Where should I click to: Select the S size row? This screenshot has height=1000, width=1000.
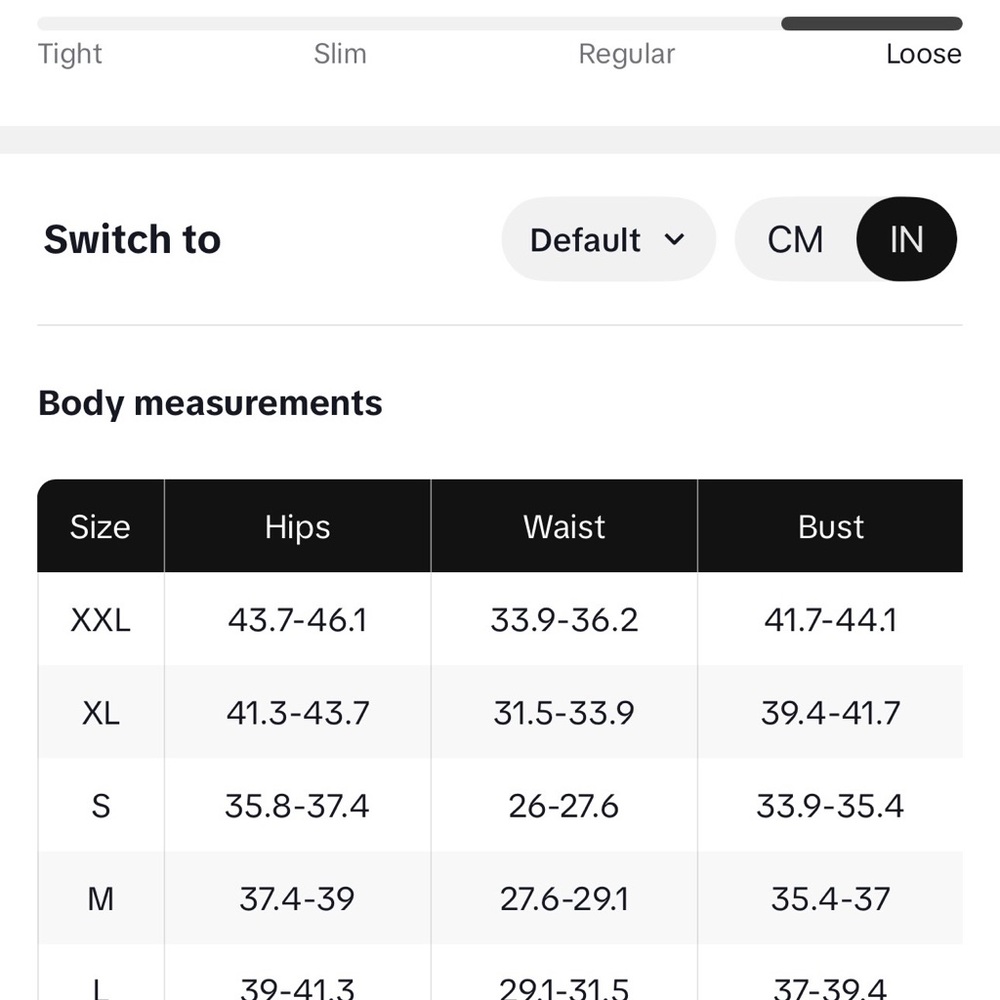point(500,805)
